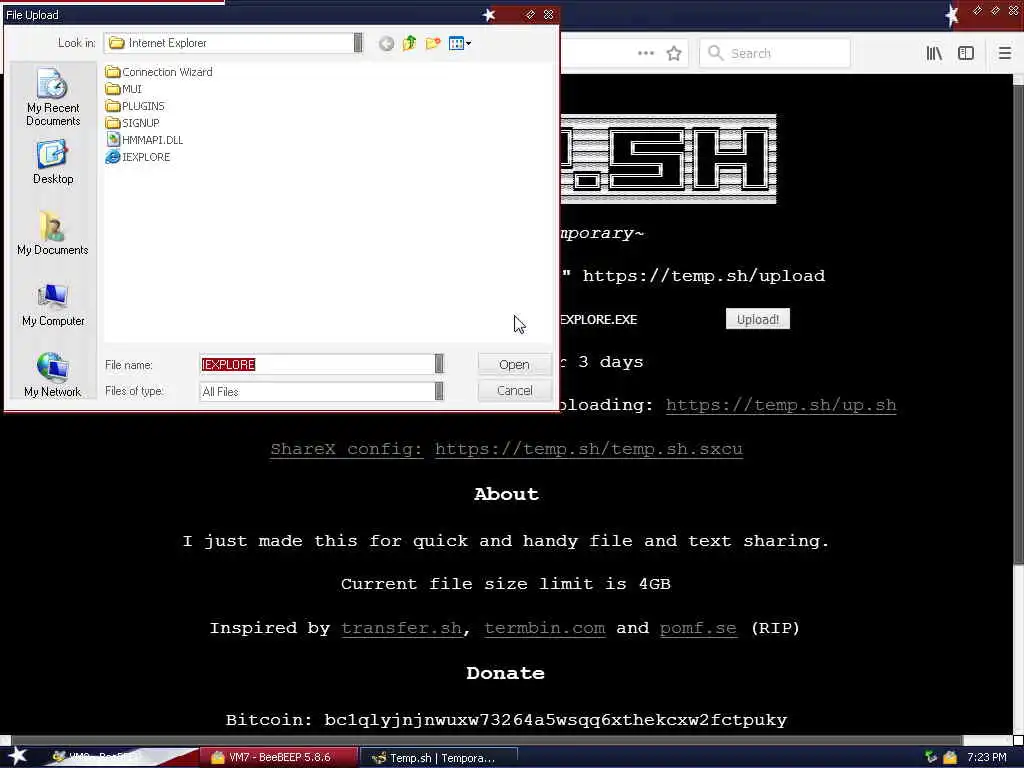The width and height of the screenshot is (1024, 768).
Task: Click the horizontal scrollbar at bottom
Action: pos(487,741)
